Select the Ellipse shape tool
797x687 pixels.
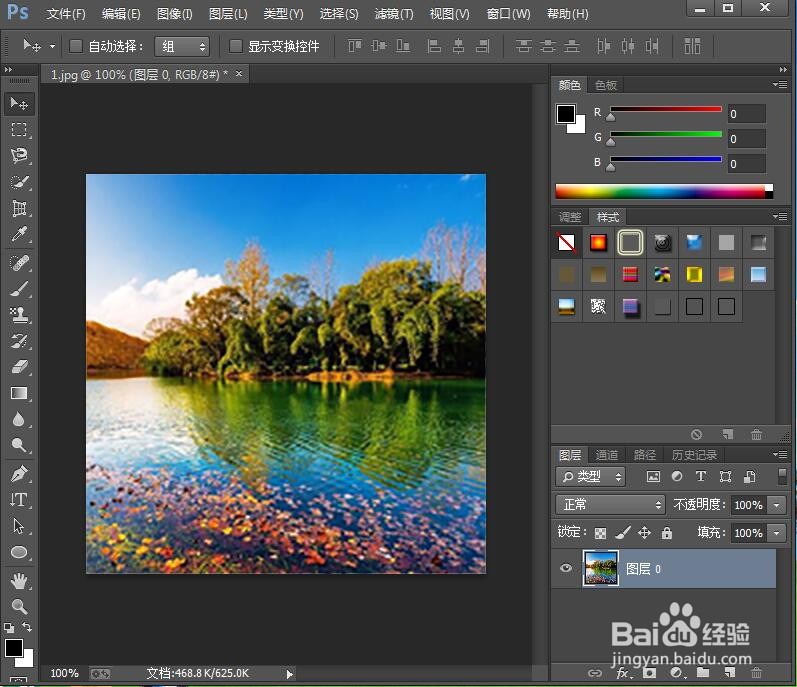click(x=19, y=552)
